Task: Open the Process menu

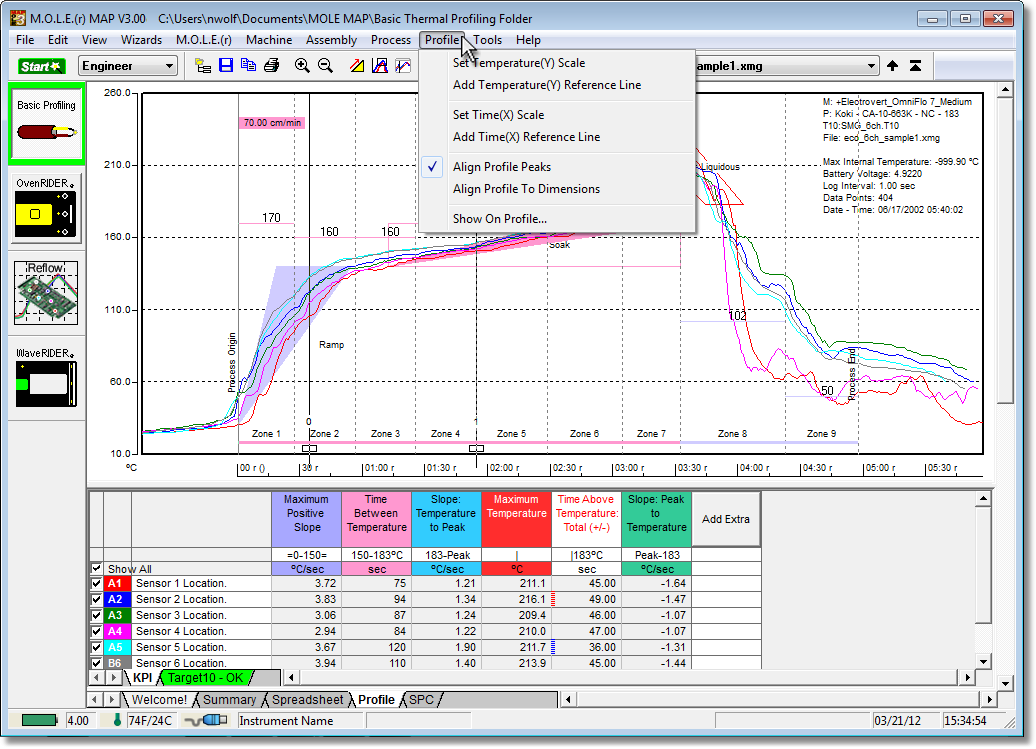Action: coord(390,40)
